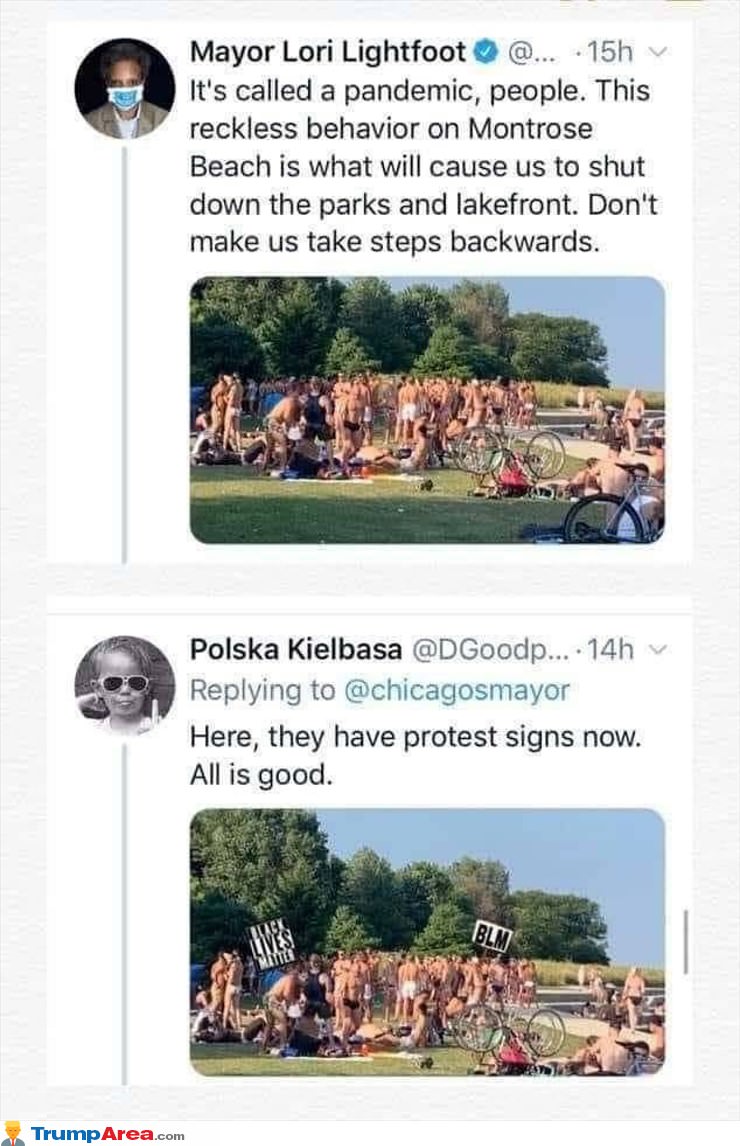Viewport: 740px width, 1146px height.
Task: View the edited photo with protest signs
Action: point(427,942)
